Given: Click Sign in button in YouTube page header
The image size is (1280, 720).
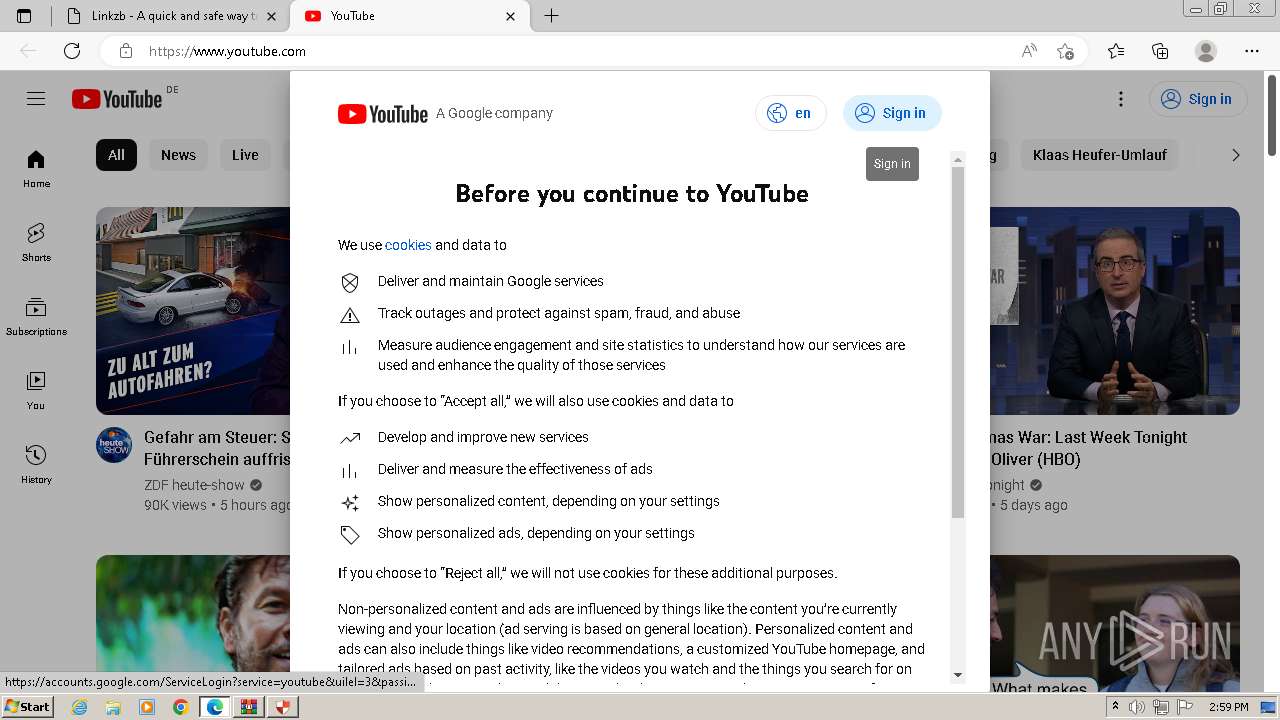Looking at the screenshot, I should (1198, 99).
